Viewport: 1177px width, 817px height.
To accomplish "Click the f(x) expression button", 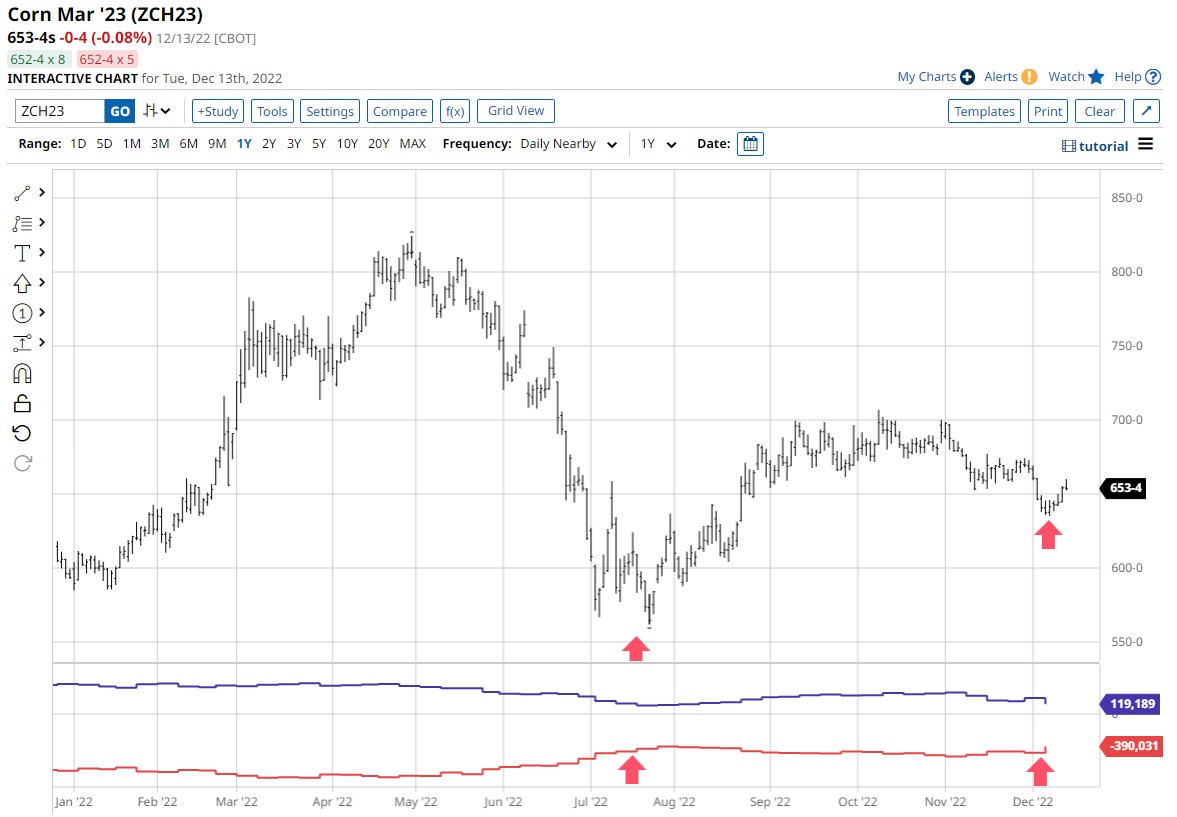I will pyautogui.click(x=455, y=111).
